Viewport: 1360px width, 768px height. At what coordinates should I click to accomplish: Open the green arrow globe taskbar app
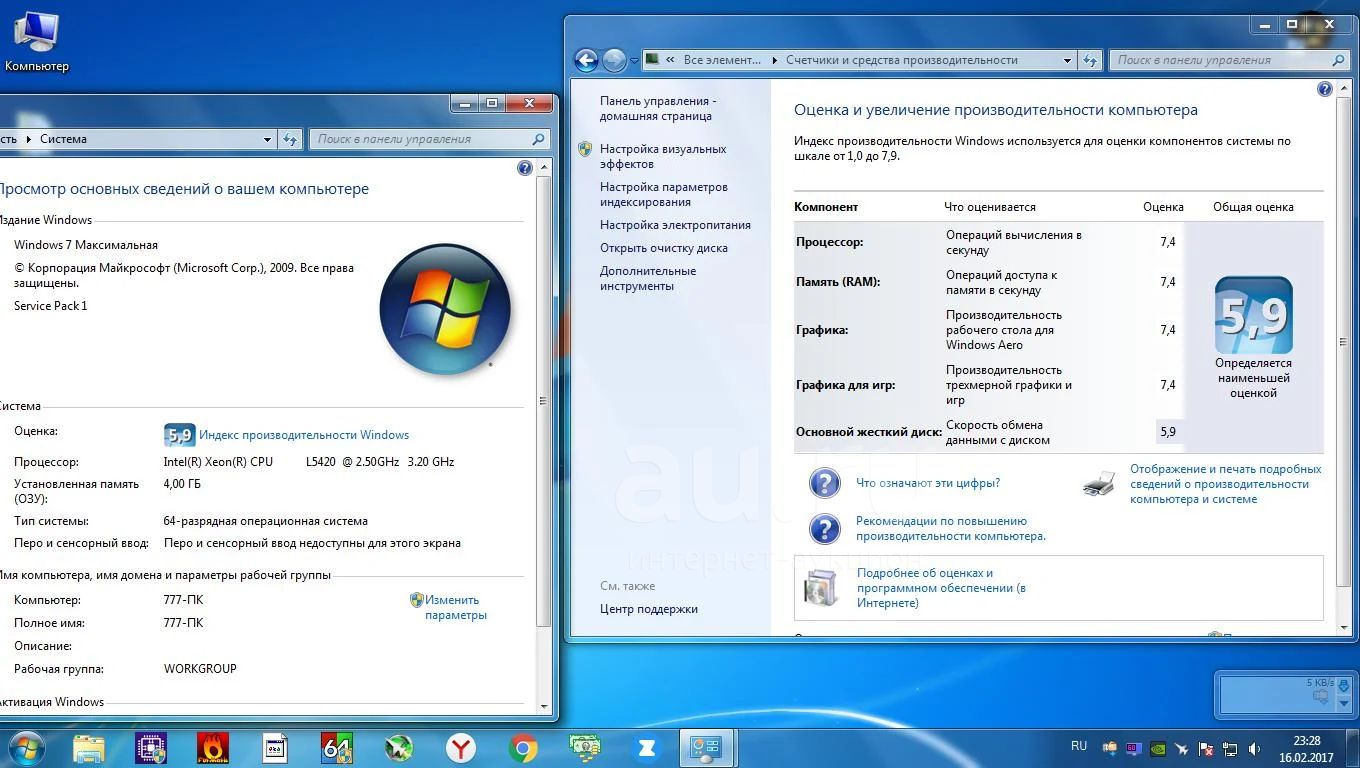point(399,748)
